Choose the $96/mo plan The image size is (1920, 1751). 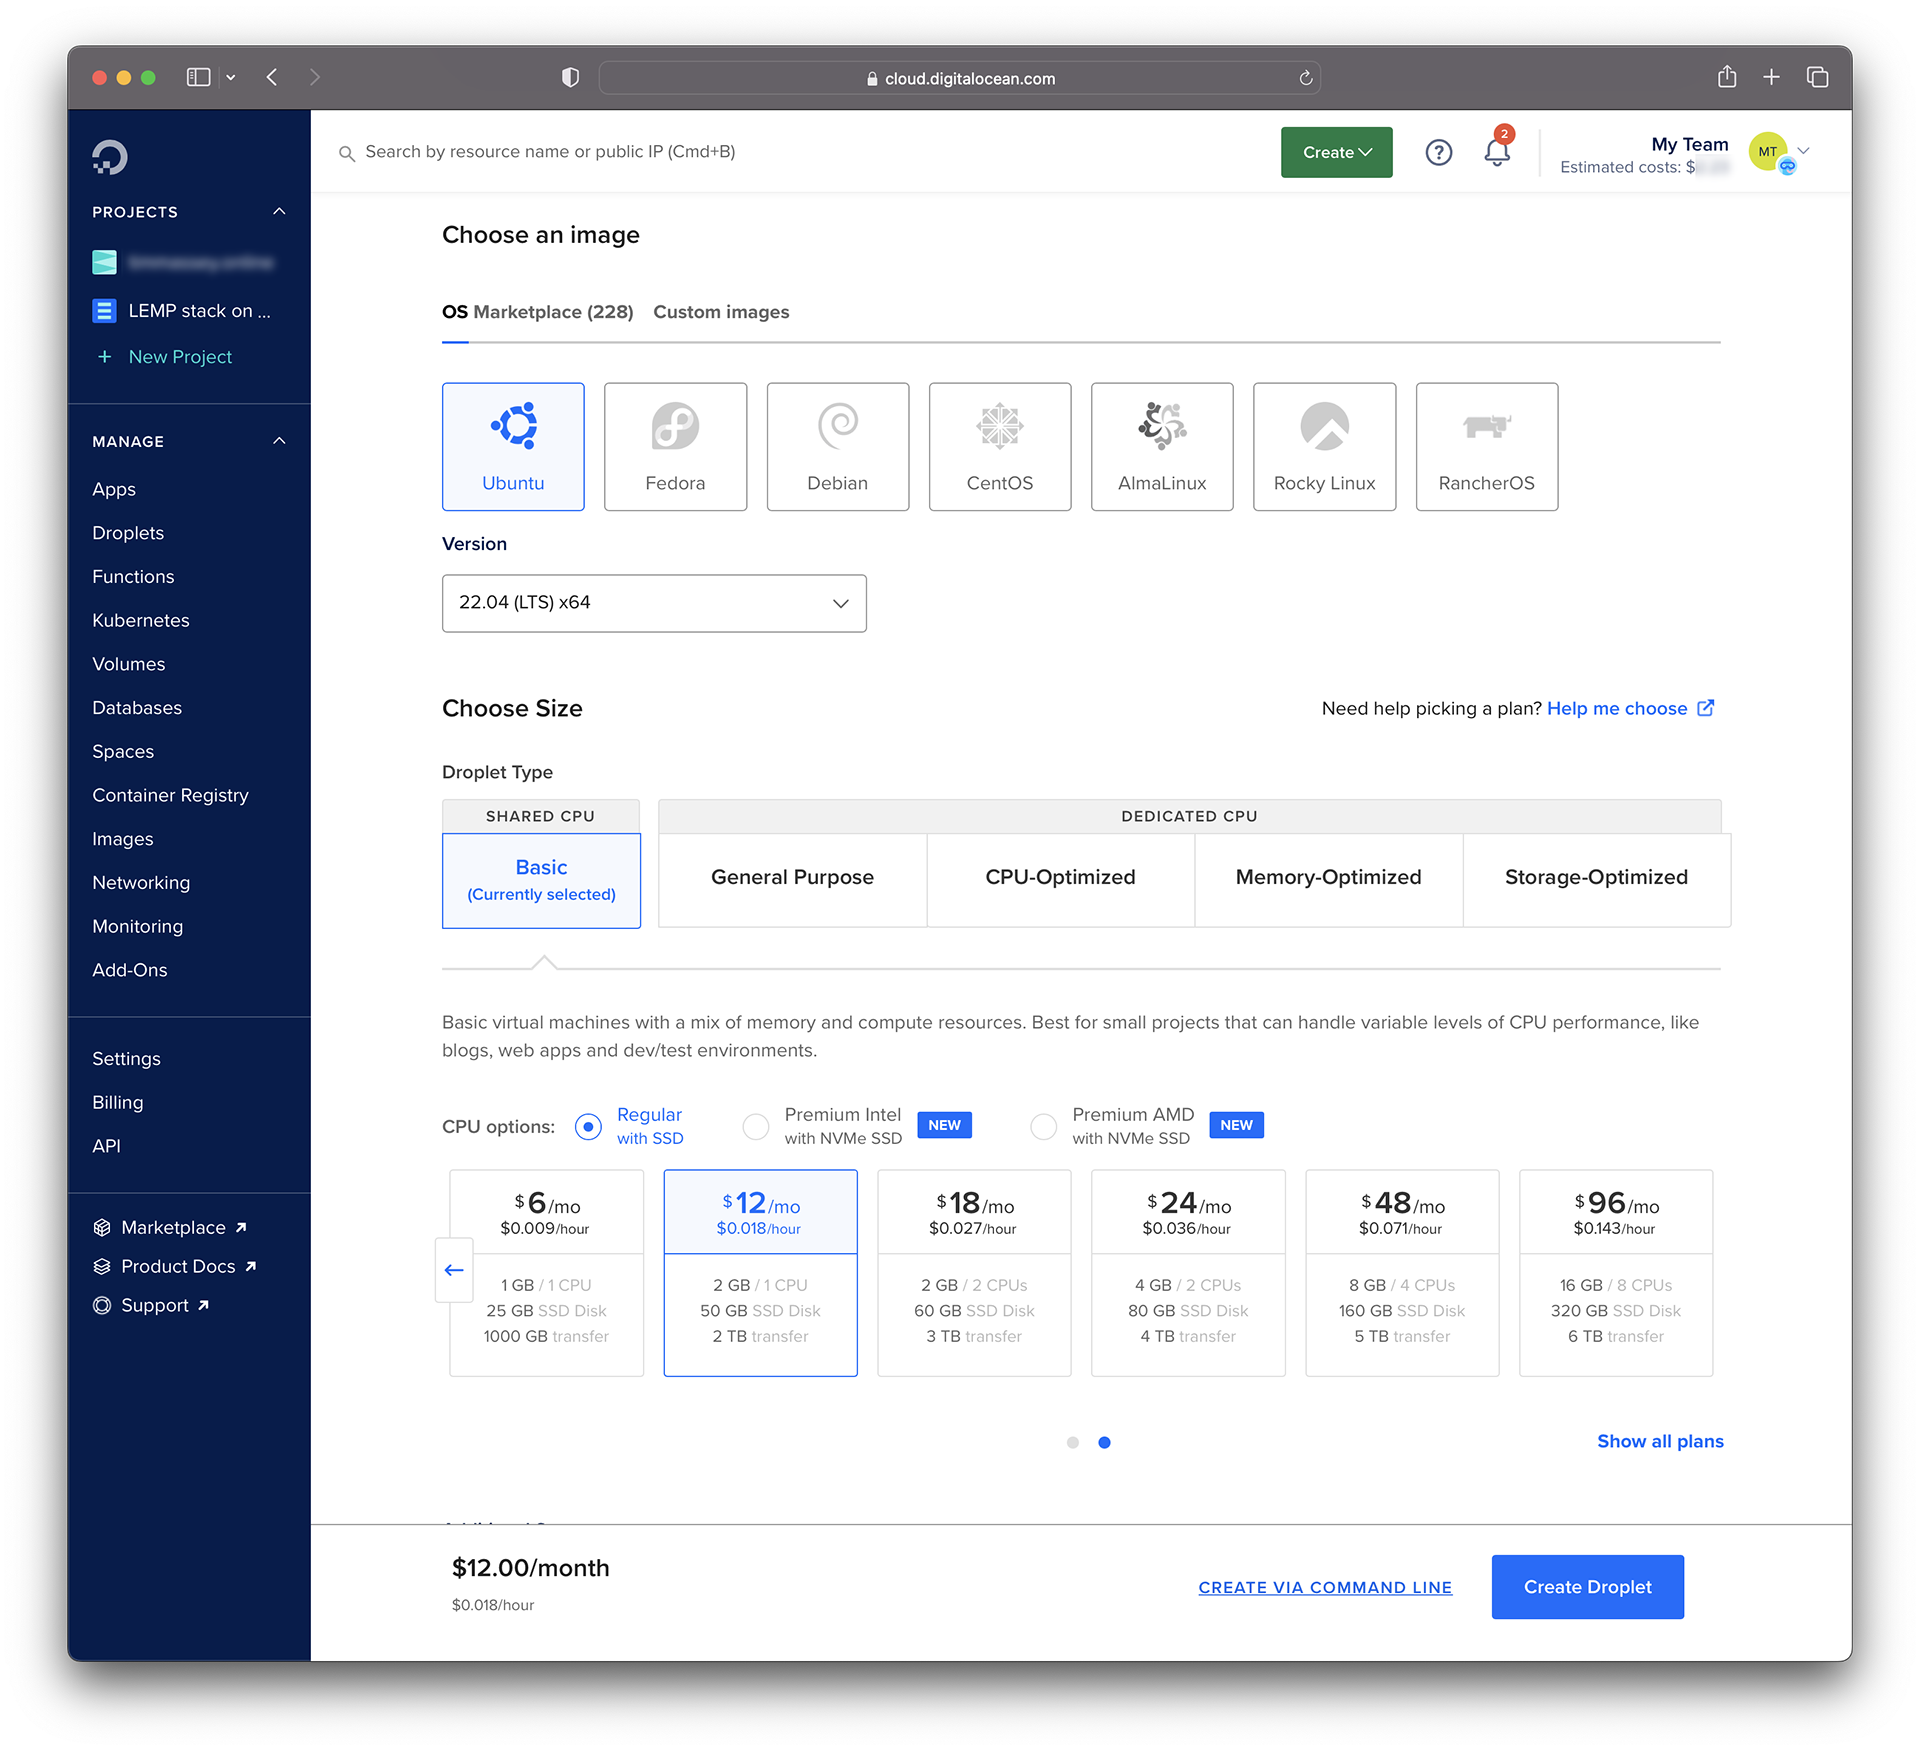(1616, 1273)
